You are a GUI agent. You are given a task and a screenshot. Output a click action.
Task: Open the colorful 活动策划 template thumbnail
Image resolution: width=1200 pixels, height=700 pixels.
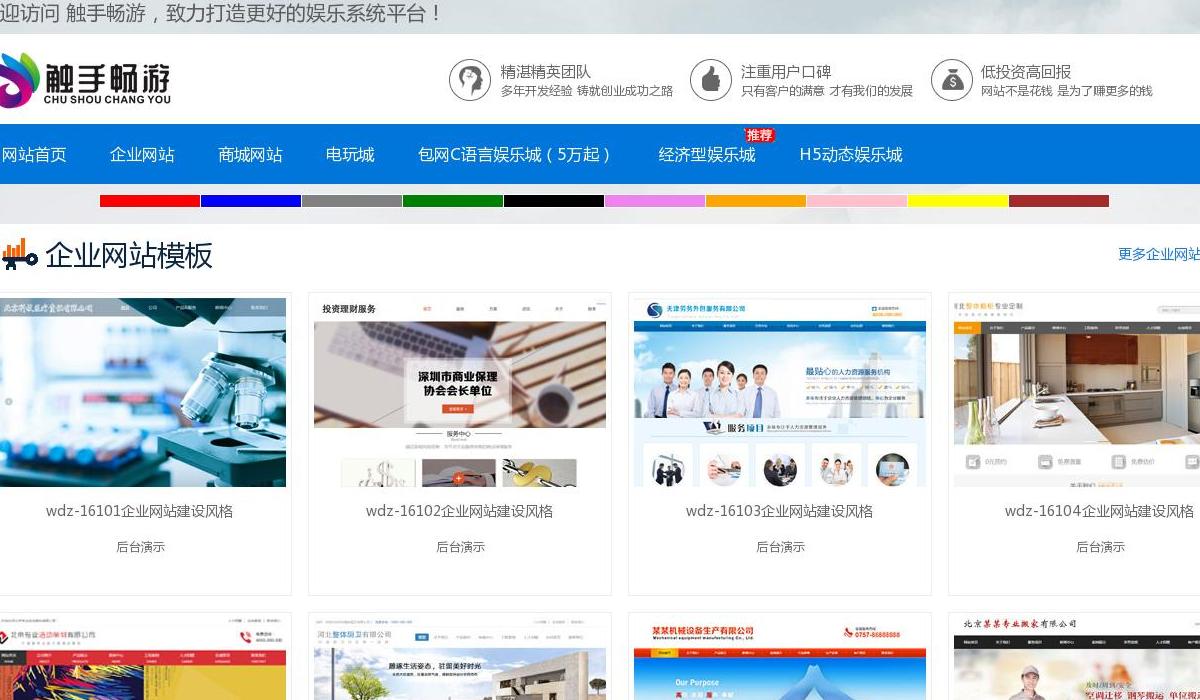[143, 659]
